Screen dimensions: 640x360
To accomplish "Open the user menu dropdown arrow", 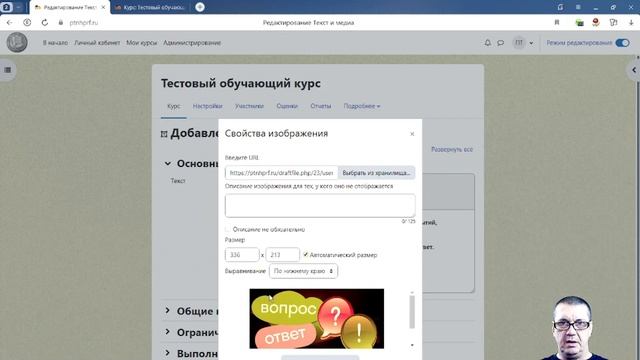I will coord(531,43).
